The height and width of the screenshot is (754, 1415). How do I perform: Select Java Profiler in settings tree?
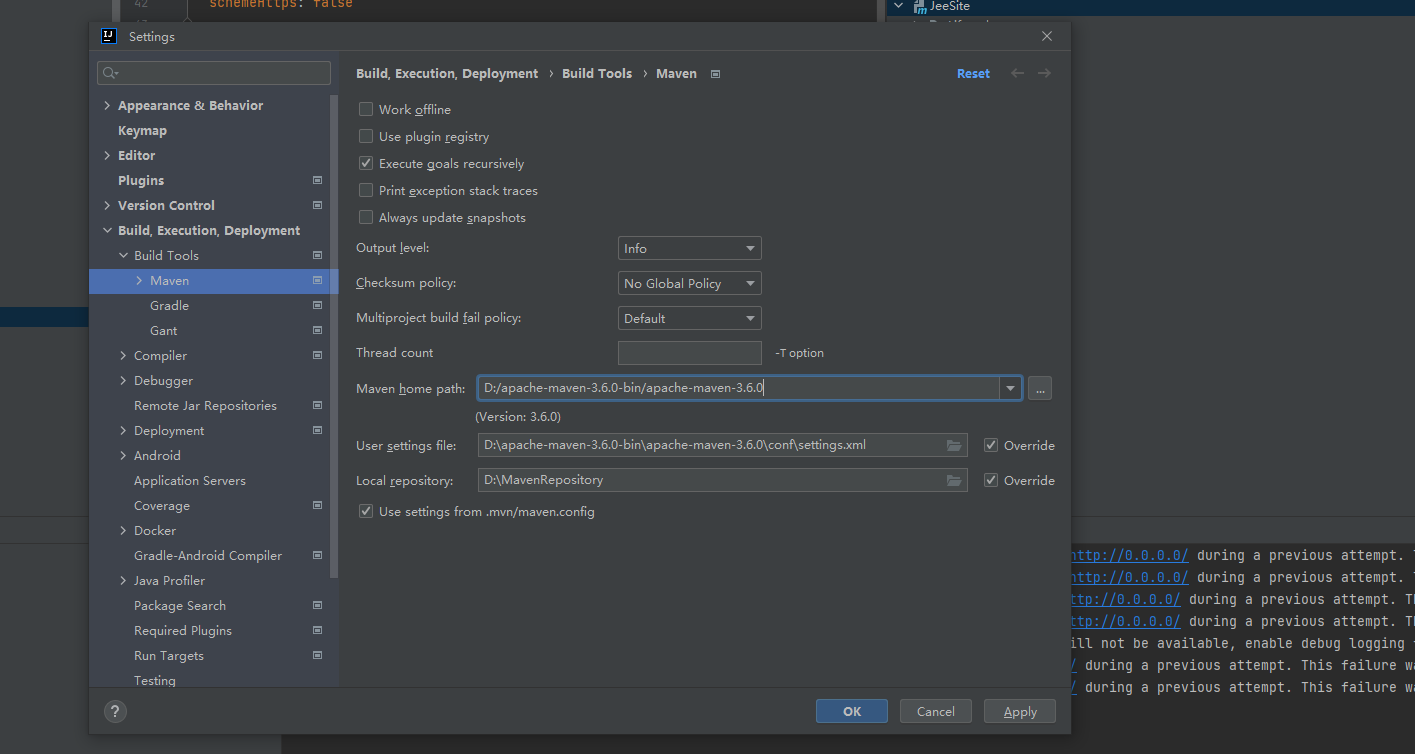click(170, 581)
